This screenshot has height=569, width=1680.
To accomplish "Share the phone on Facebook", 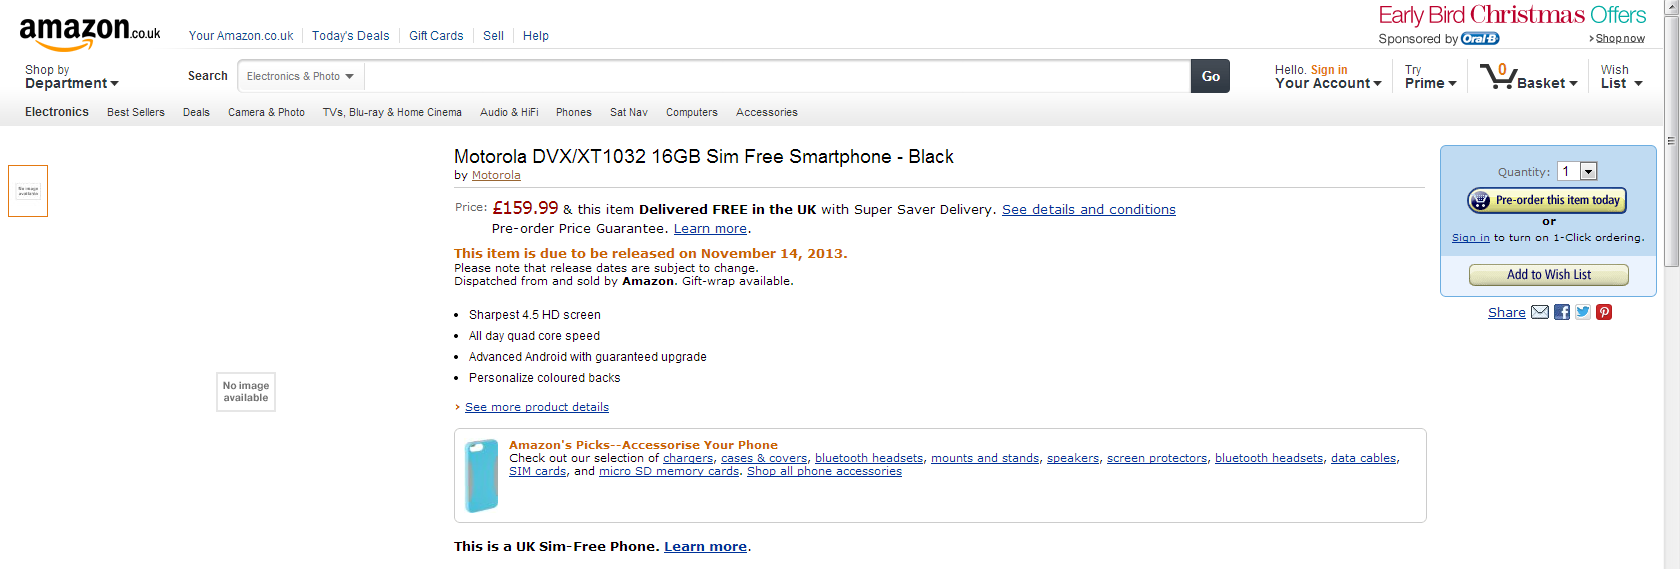I will pyautogui.click(x=1562, y=312).
